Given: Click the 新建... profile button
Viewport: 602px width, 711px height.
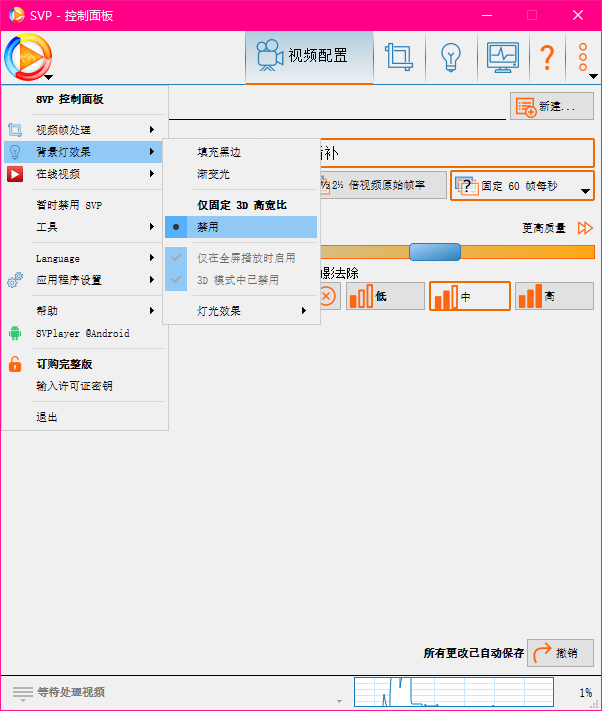Looking at the screenshot, I should (x=552, y=107).
